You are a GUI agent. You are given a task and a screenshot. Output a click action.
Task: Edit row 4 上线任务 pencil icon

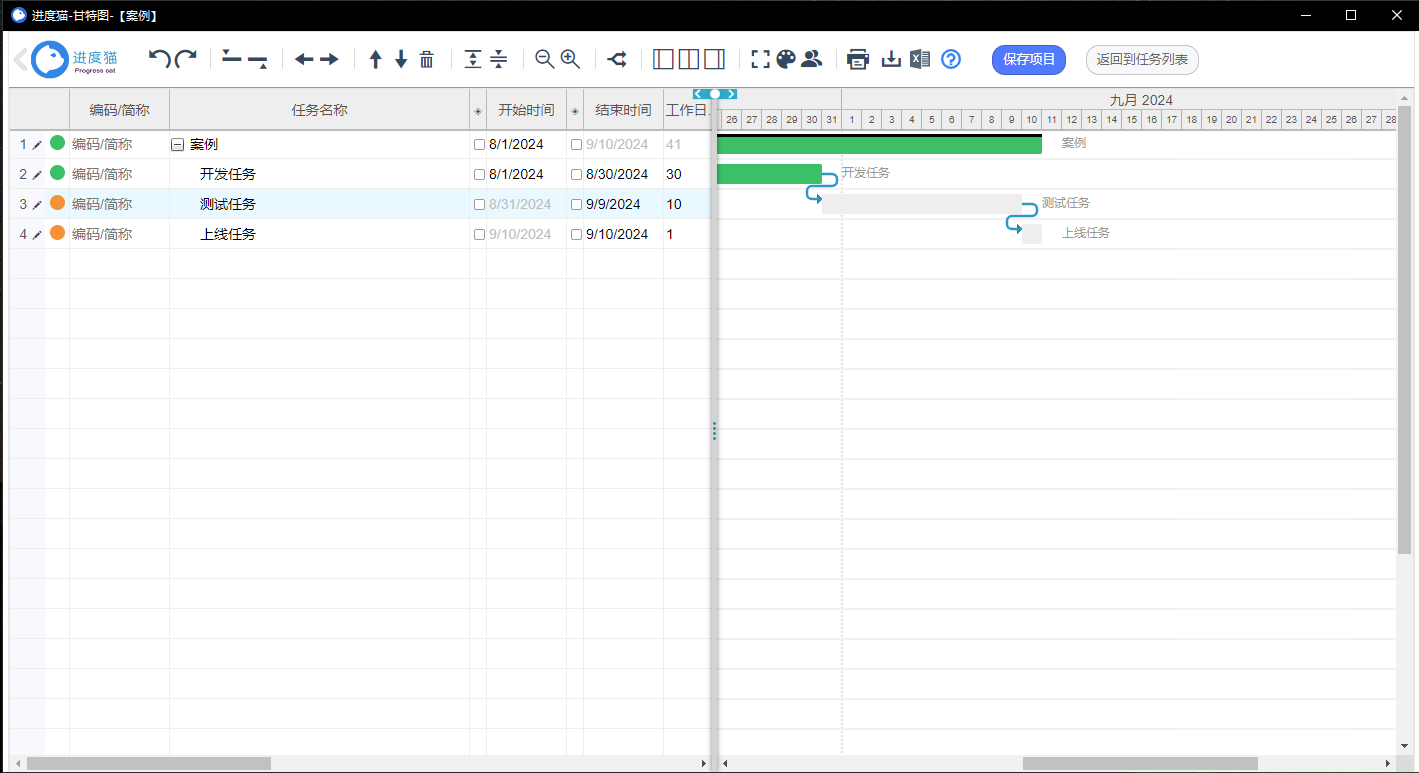tap(37, 235)
